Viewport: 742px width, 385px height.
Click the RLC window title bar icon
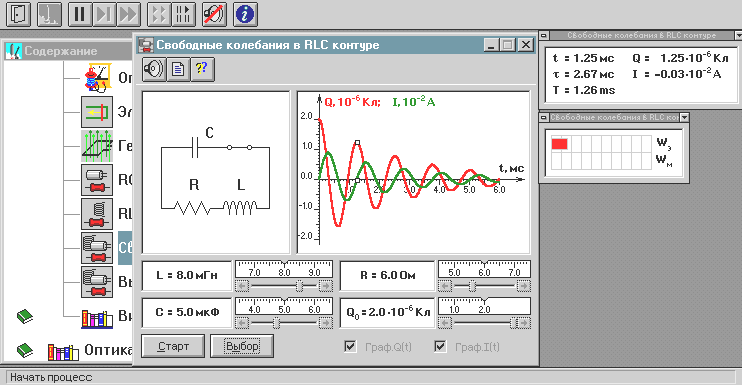pos(146,45)
